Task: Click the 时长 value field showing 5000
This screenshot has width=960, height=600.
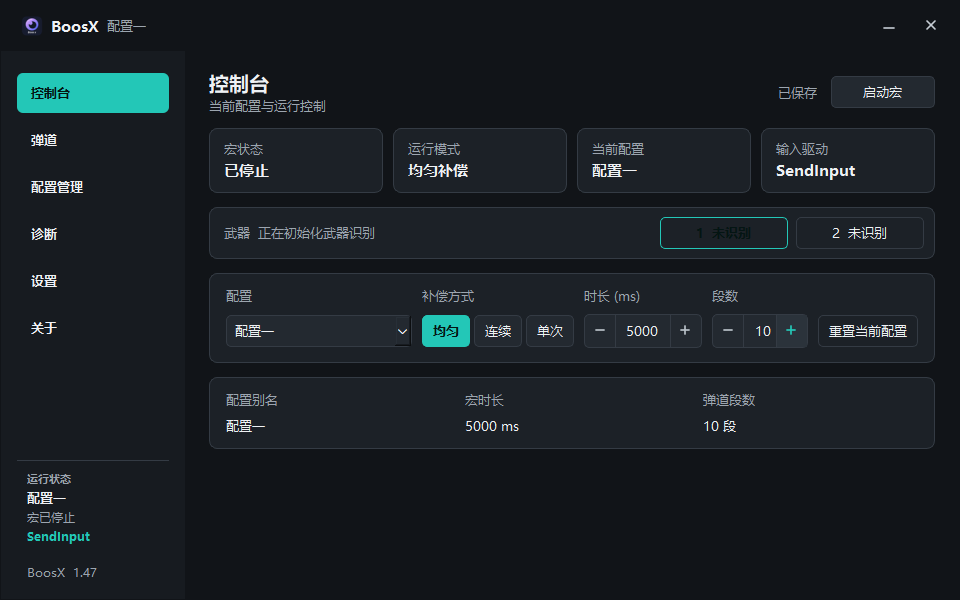Action: pos(642,331)
